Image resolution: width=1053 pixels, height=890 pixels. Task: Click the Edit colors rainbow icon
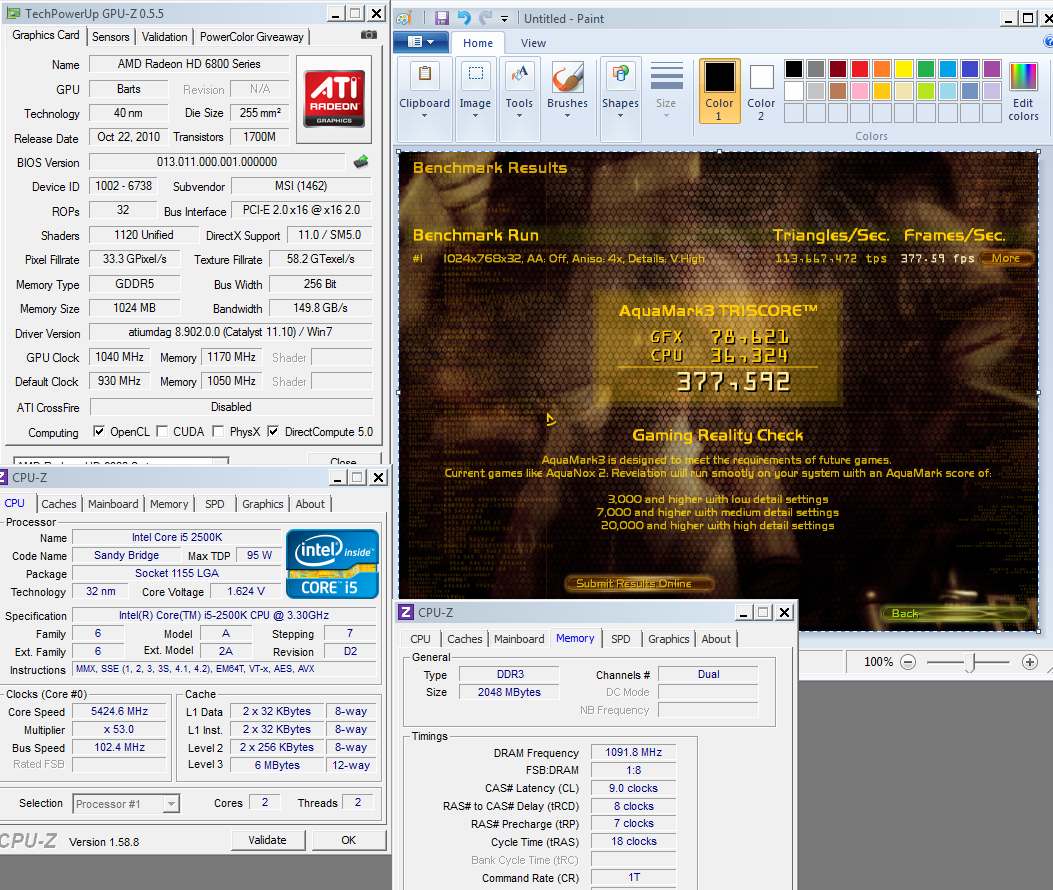[x=1023, y=92]
